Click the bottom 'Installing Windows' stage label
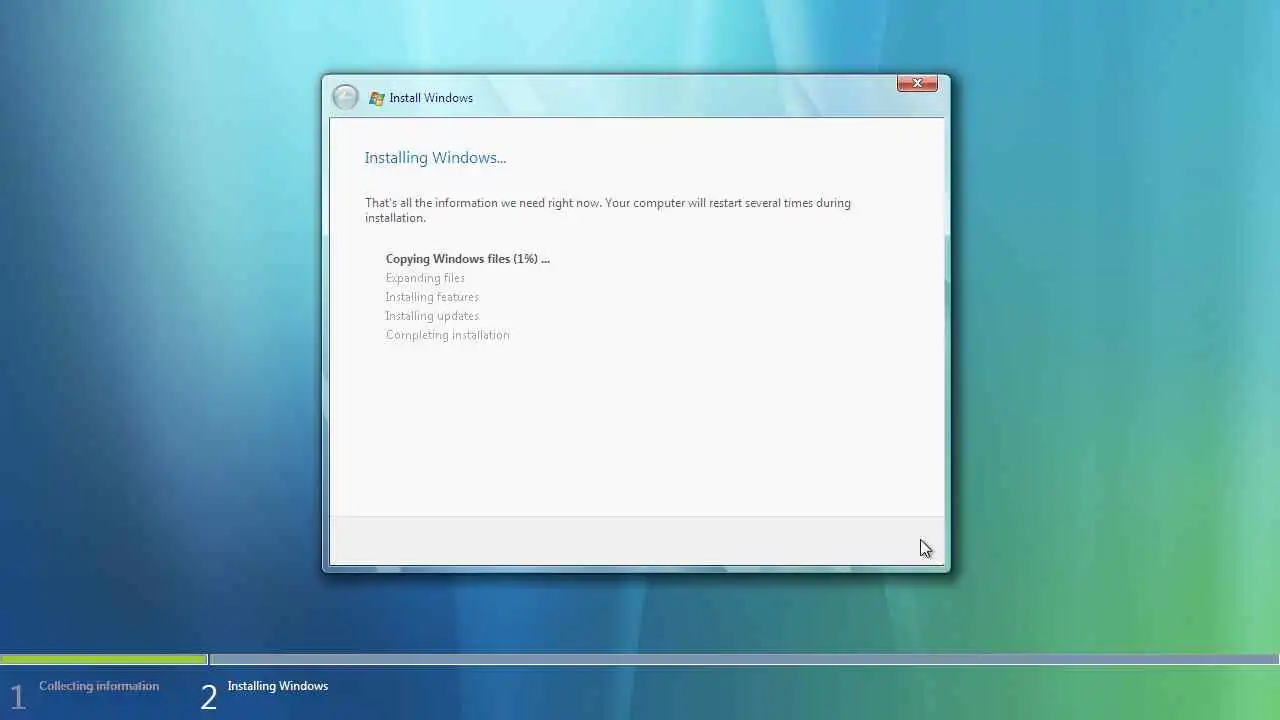 pyautogui.click(x=278, y=686)
